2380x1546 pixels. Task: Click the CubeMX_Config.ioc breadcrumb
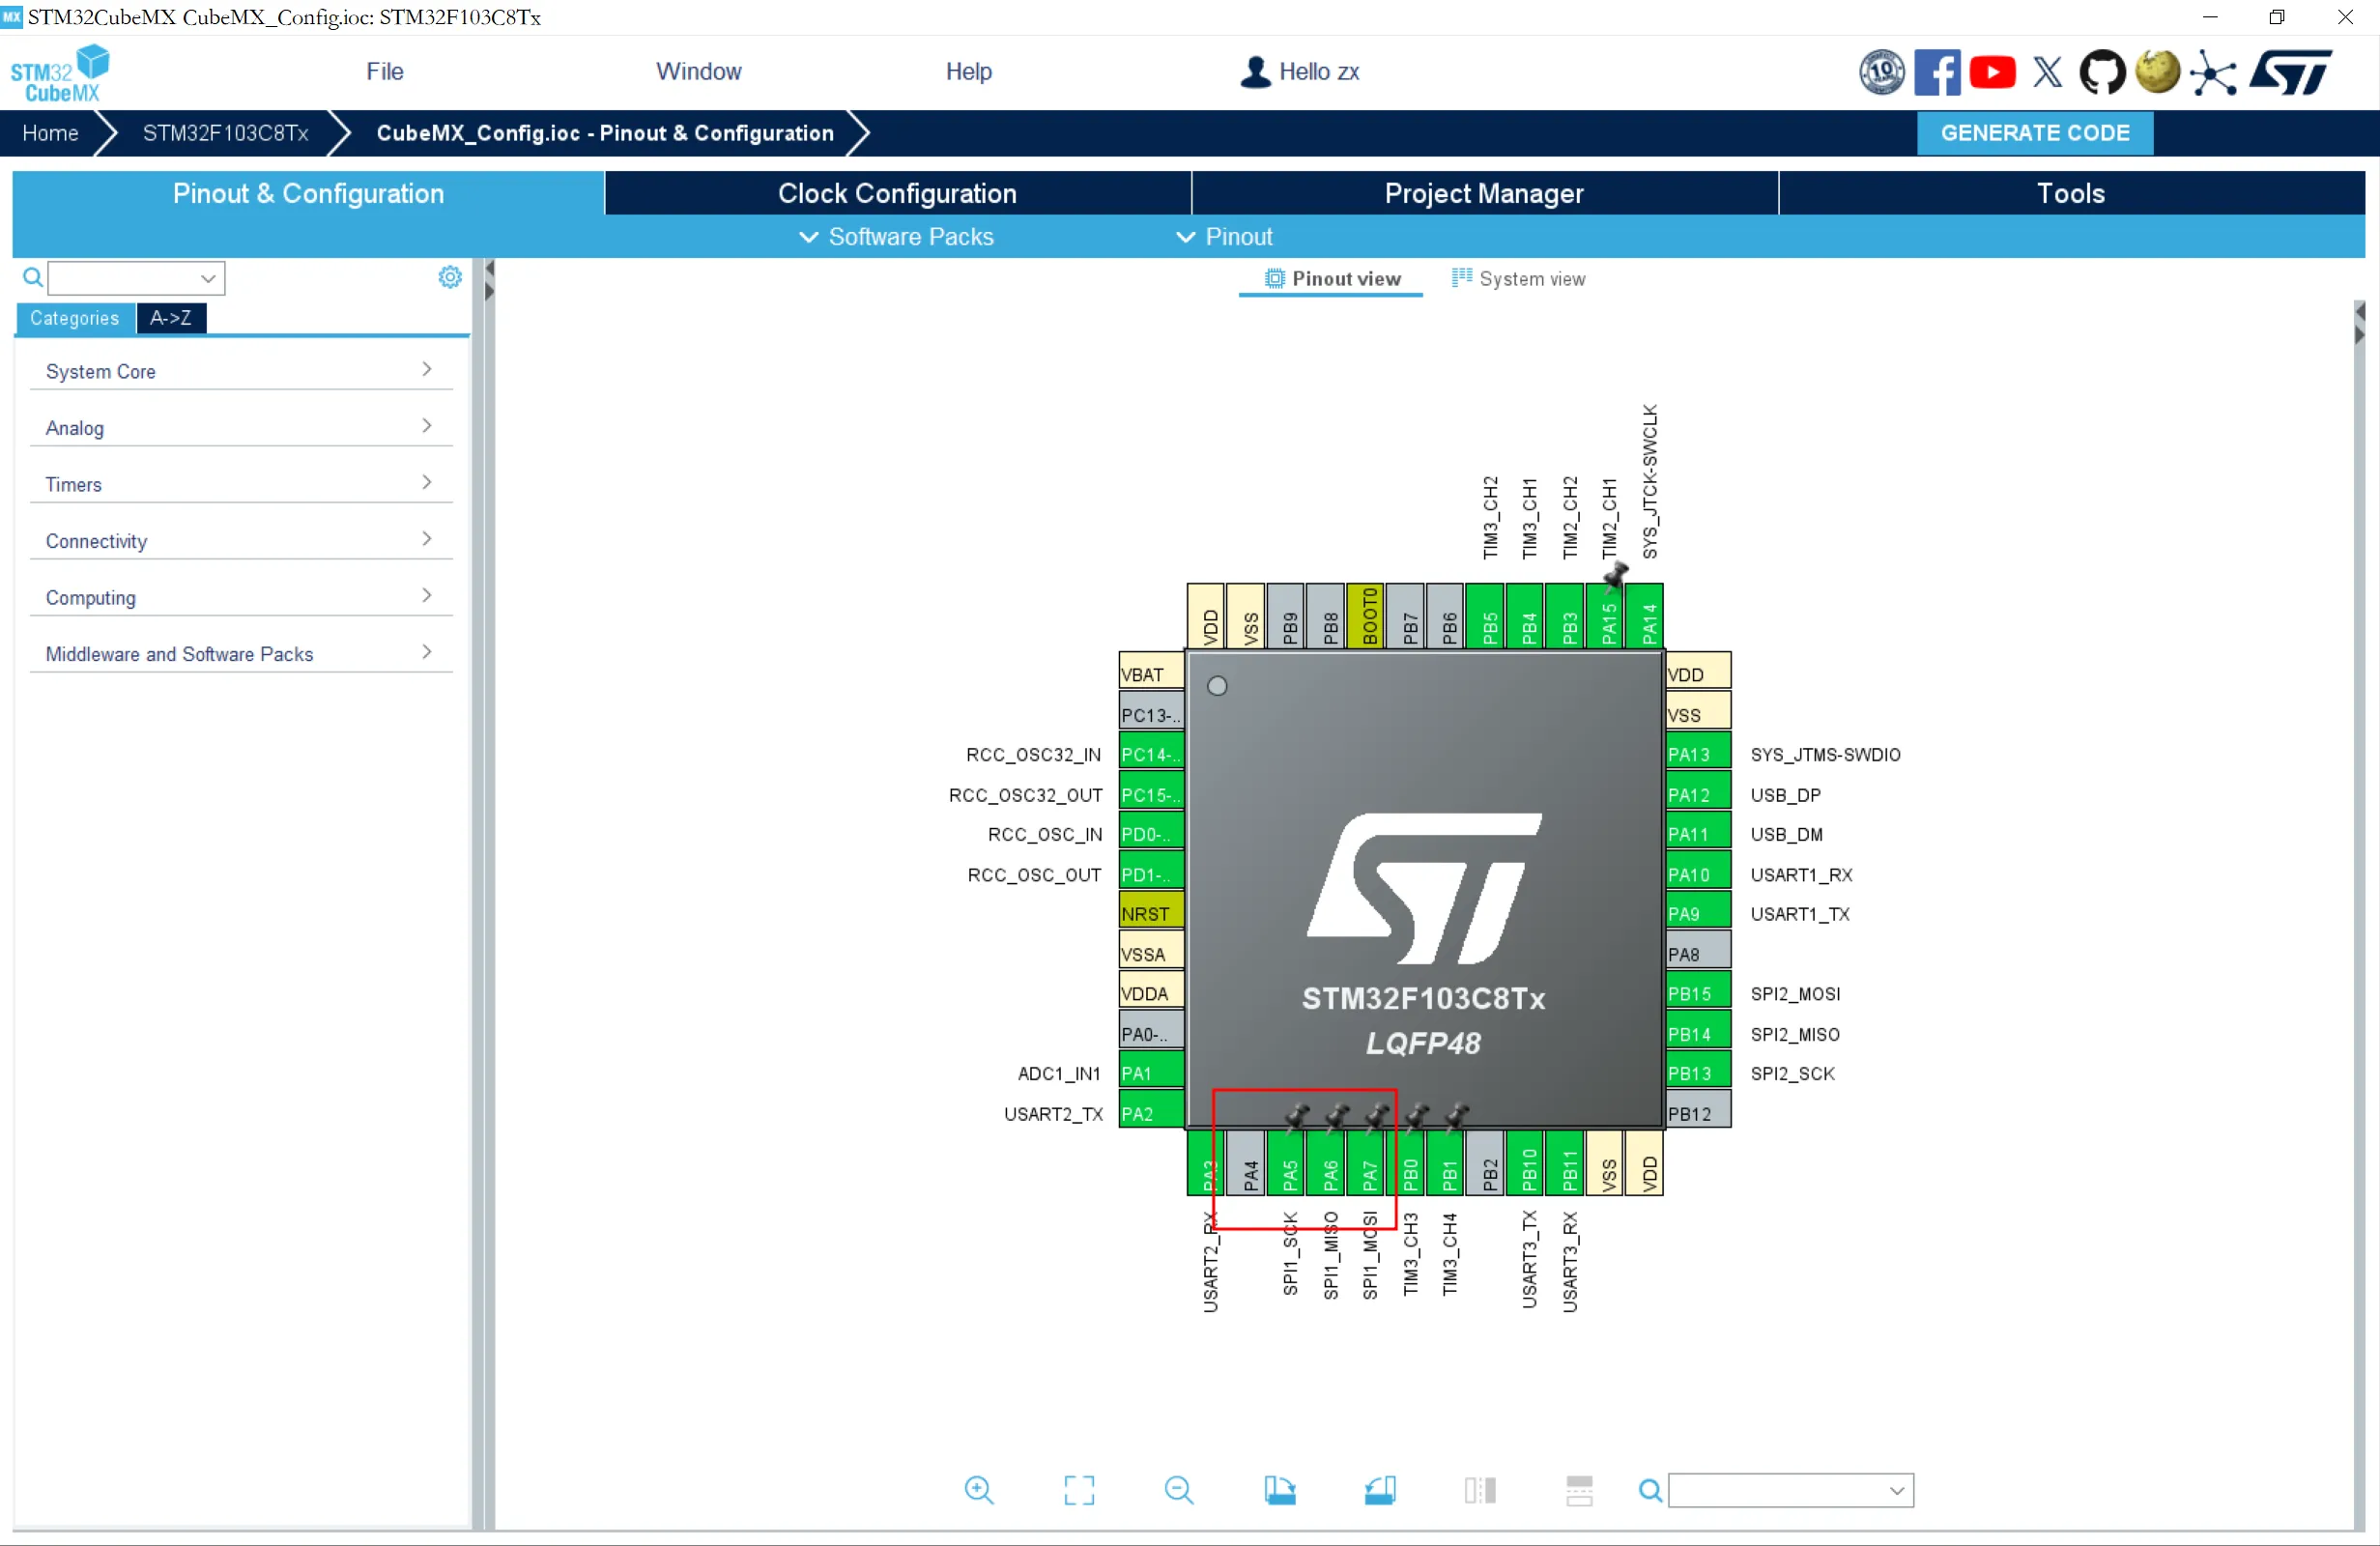[x=604, y=133]
